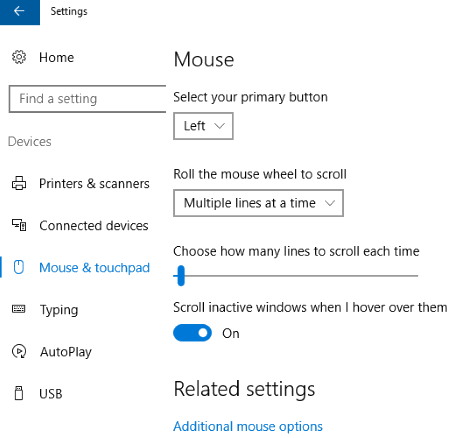The image size is (450, 438).
Task: Select the Typing menu item
Action: tap(59, 310)
